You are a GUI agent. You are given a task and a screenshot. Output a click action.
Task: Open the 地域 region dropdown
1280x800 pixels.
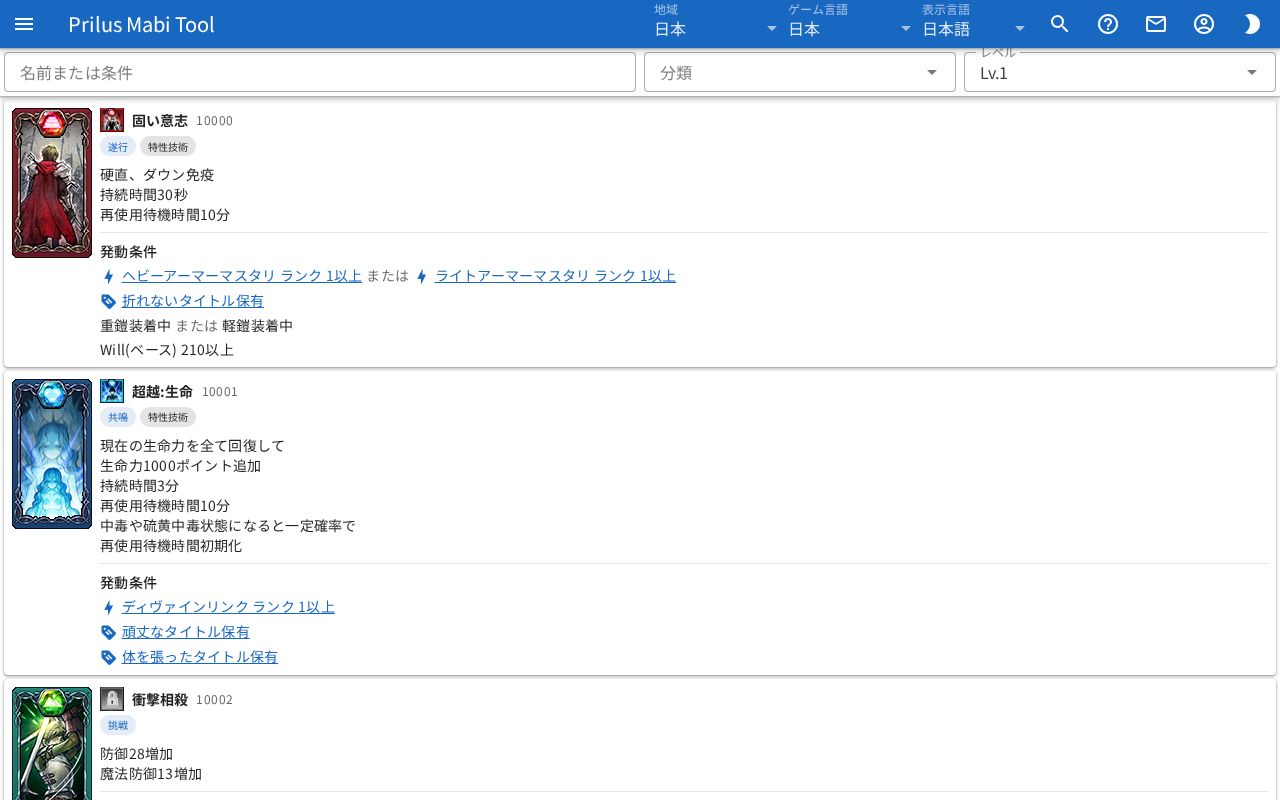pos(716,24)
